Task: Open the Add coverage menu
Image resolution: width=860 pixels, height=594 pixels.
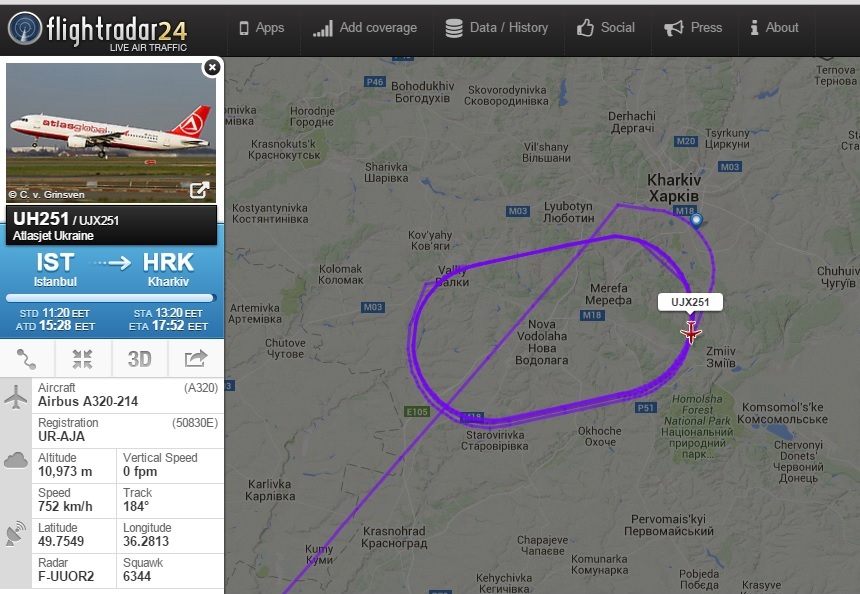Action: 365,28
